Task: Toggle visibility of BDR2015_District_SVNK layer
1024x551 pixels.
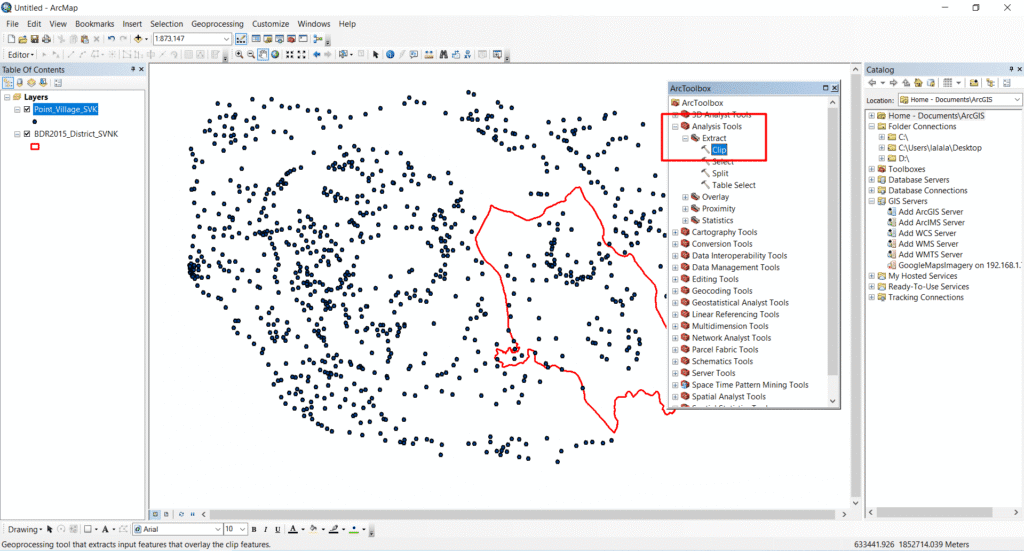Action: point(27,134)
